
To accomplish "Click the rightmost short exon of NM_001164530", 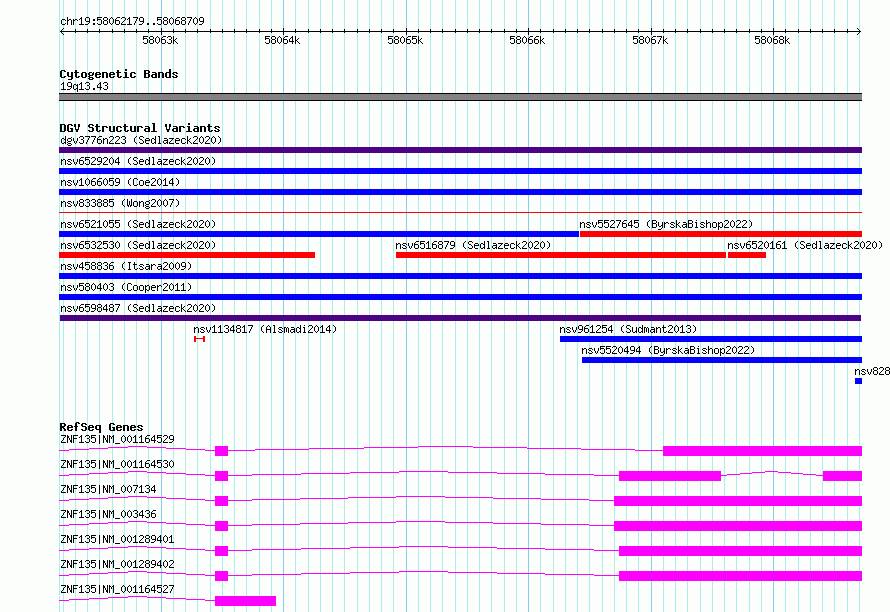I will [x=842, y=476].
